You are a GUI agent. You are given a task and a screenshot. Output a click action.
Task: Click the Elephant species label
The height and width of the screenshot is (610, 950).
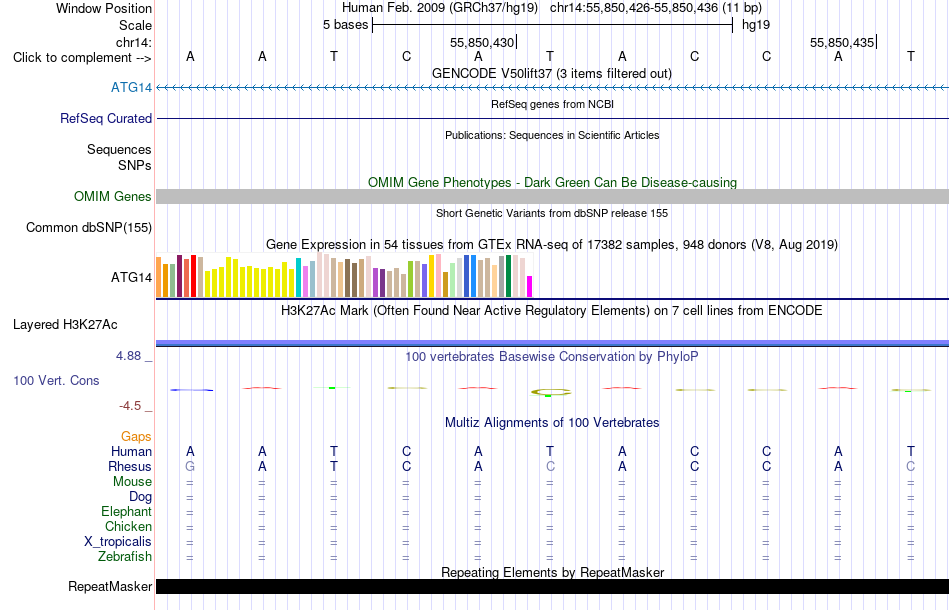(x=126, y=512)
